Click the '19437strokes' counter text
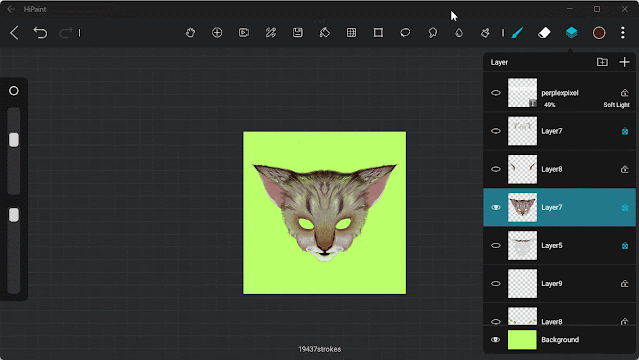 tap(320, 349)
